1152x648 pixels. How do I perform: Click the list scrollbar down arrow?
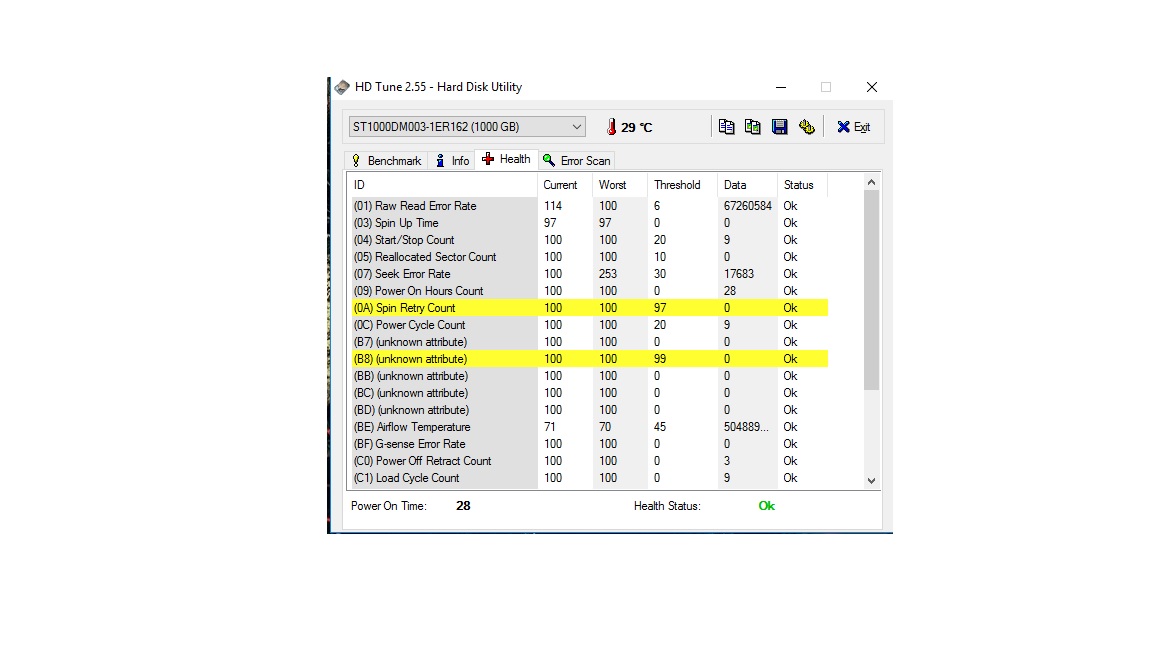coord(871,480)
